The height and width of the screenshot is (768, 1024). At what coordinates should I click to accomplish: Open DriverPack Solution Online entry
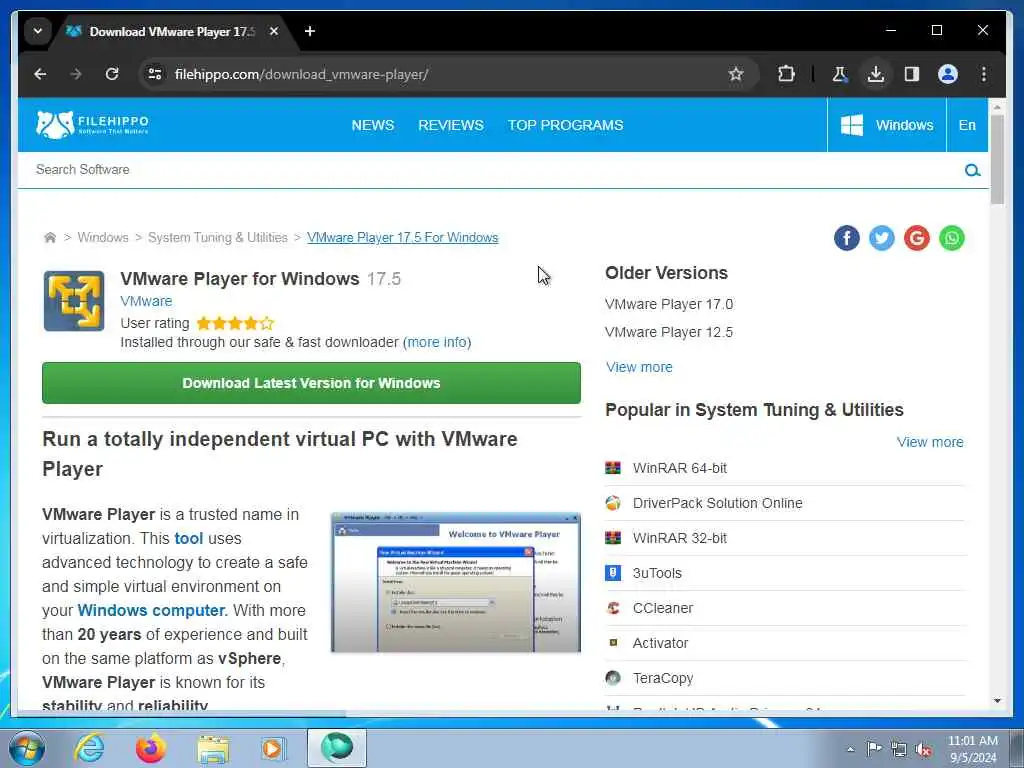tap(717, 504)
